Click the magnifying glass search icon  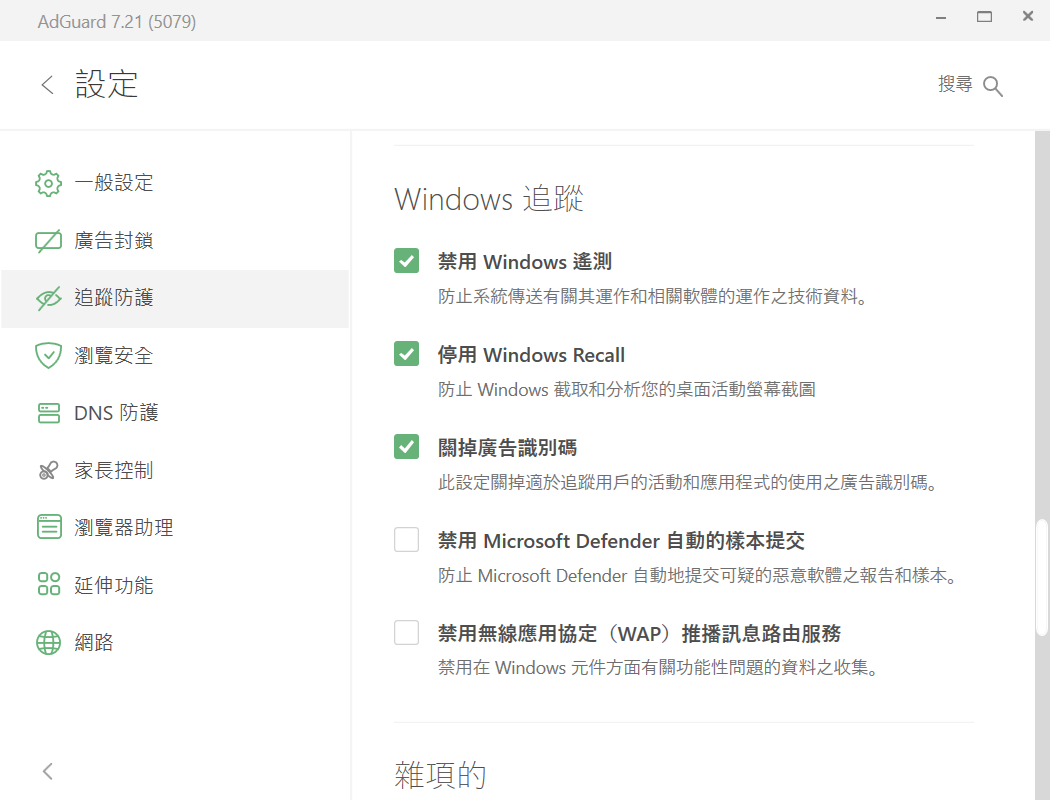pyautogui.click(x=992, y=86)
